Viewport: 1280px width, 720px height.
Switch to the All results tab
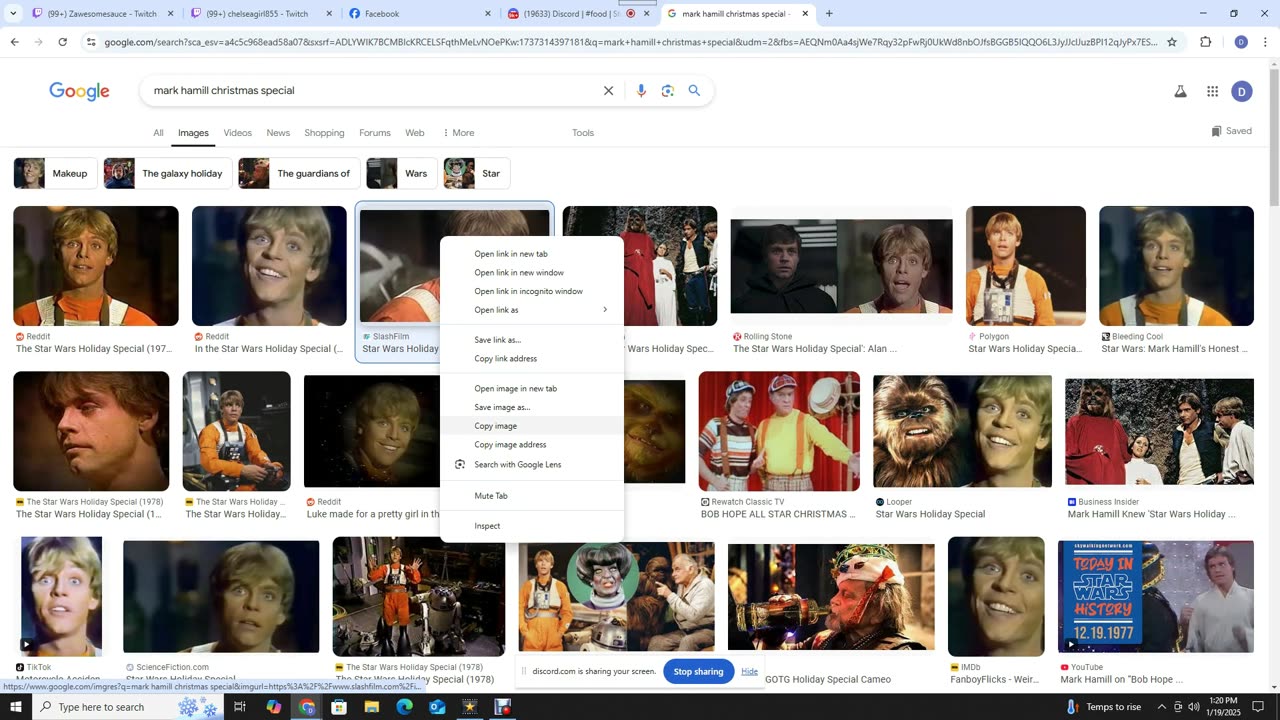tap(158, 133)
